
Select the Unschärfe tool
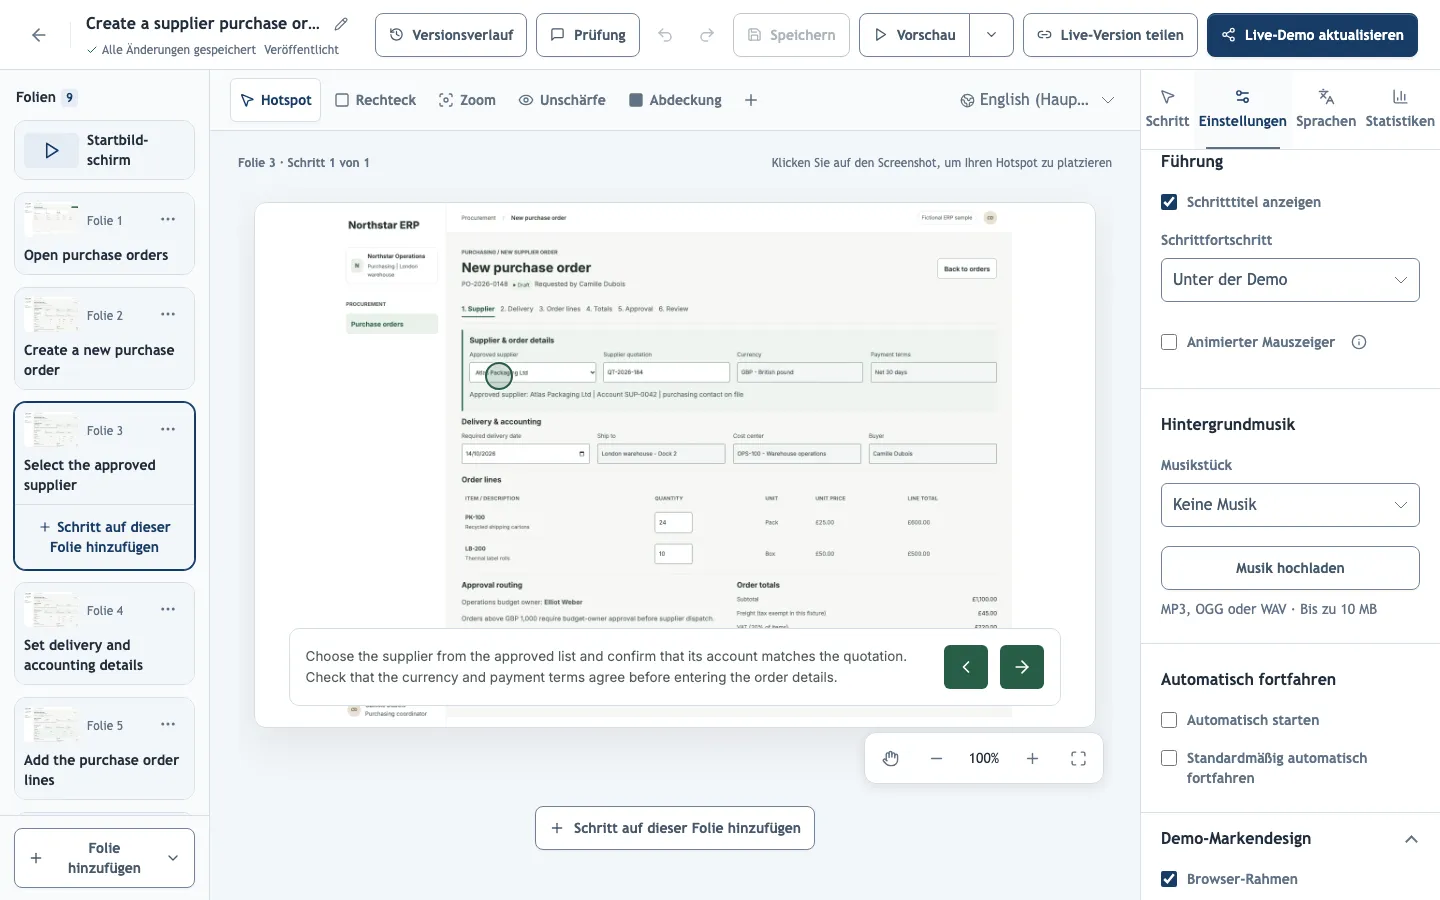[562, 100]
